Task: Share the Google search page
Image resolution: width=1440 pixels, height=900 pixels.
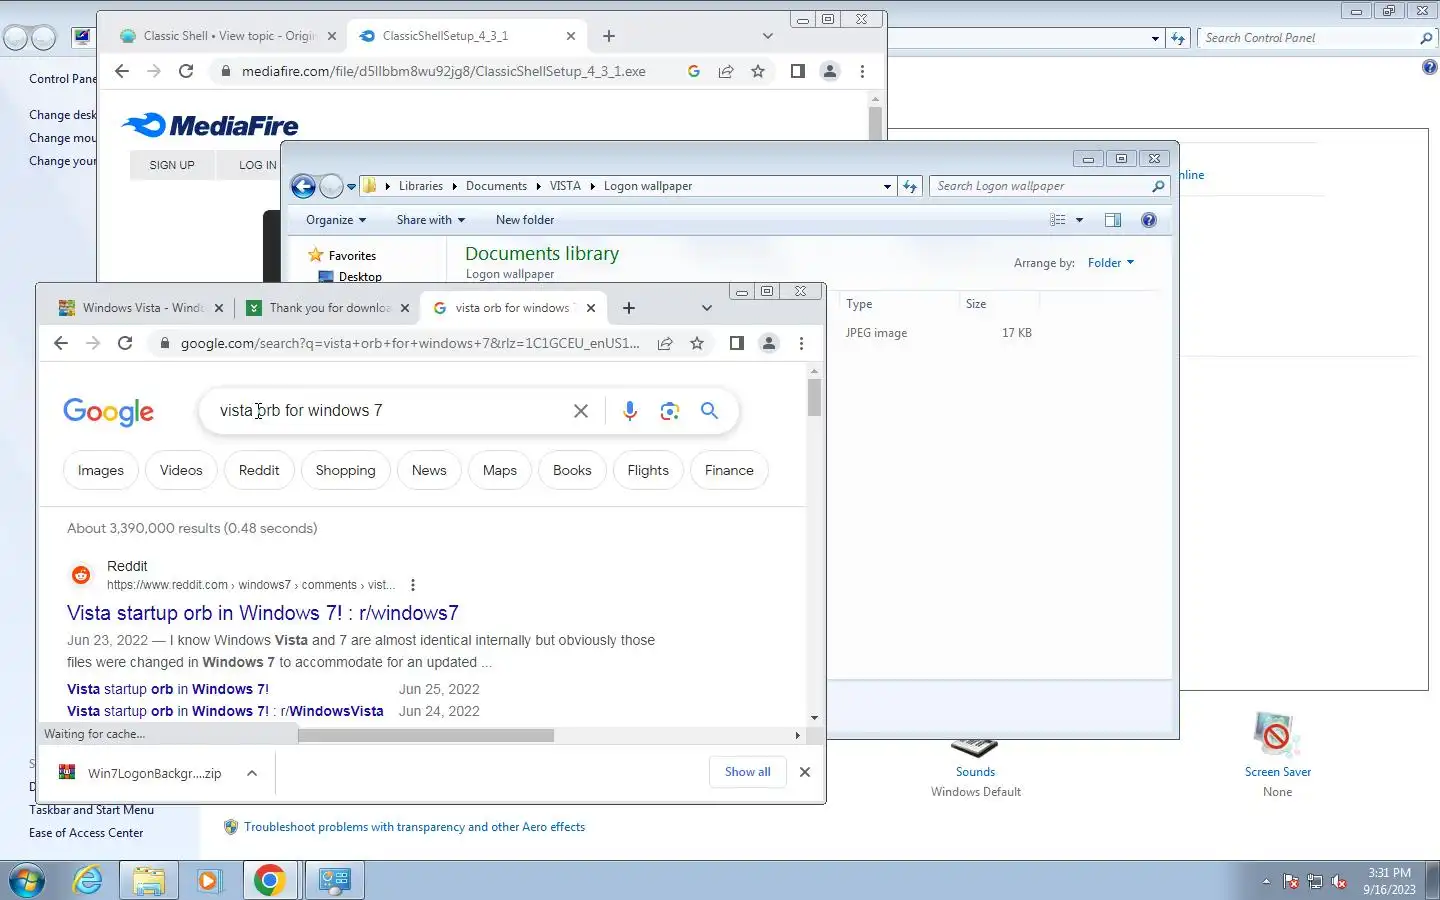Action: (x=665, y=343)
